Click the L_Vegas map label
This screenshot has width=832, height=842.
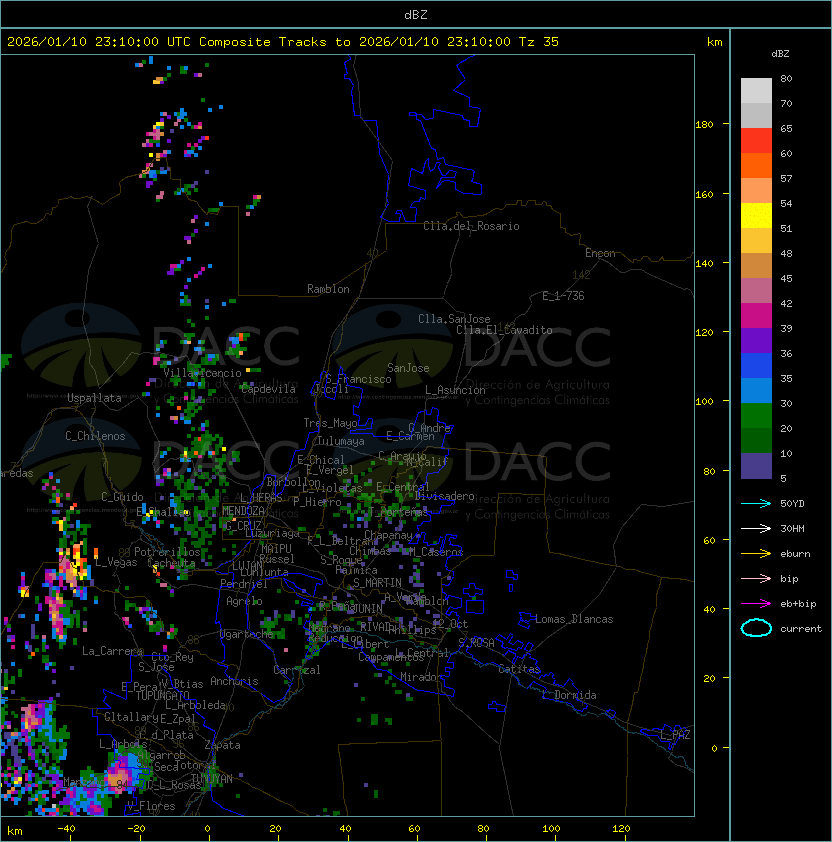(x=116, y=562)
